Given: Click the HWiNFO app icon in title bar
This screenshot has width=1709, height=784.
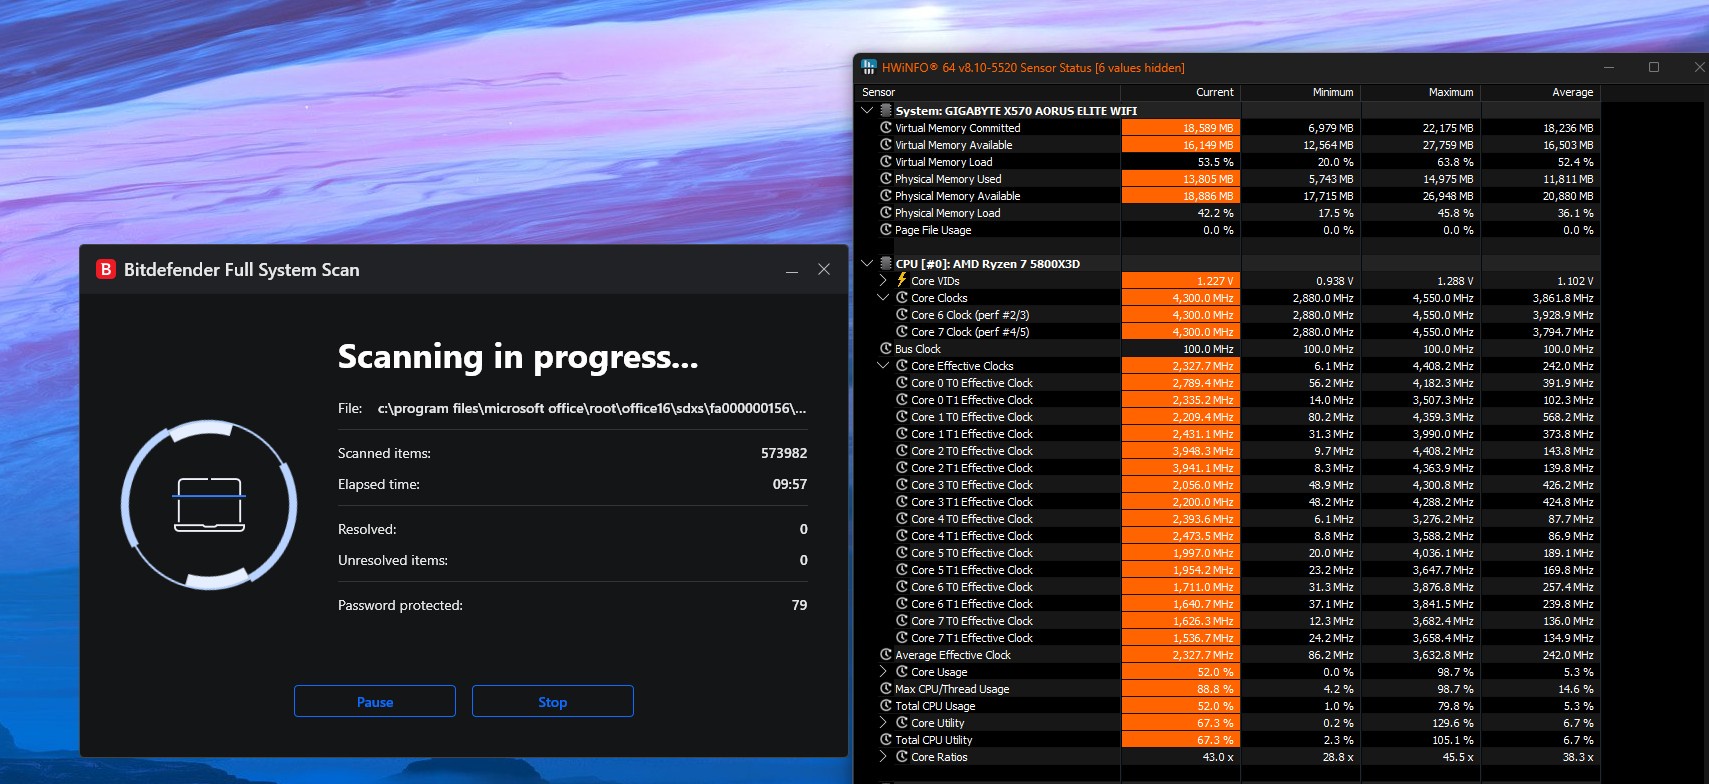Looking at the screenshot, I should (869, 67).
